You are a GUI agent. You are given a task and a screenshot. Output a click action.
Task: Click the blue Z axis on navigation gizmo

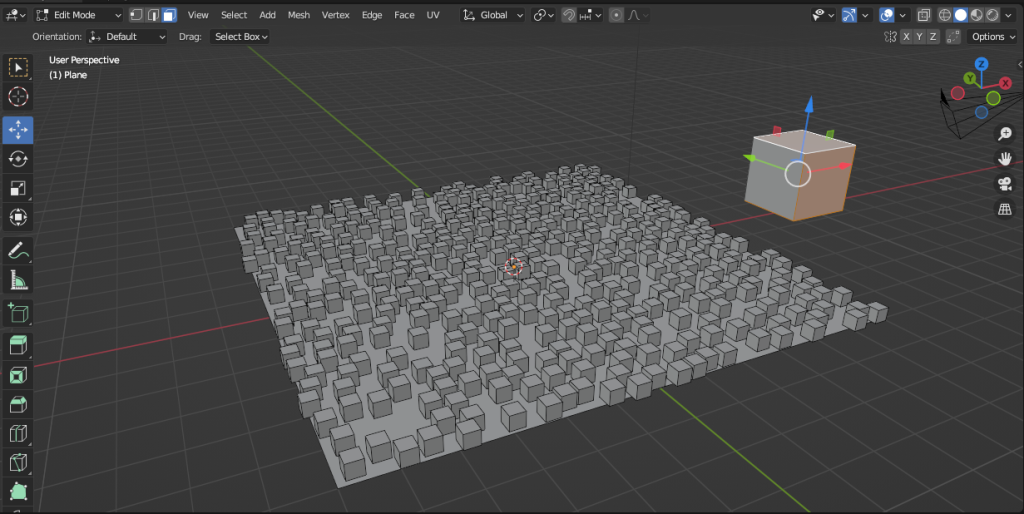tap(982, 64)
